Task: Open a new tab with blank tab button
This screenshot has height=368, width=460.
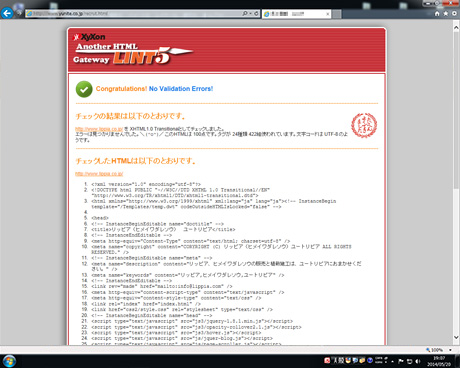Action: pyautogui.click(x=337, y=14)
